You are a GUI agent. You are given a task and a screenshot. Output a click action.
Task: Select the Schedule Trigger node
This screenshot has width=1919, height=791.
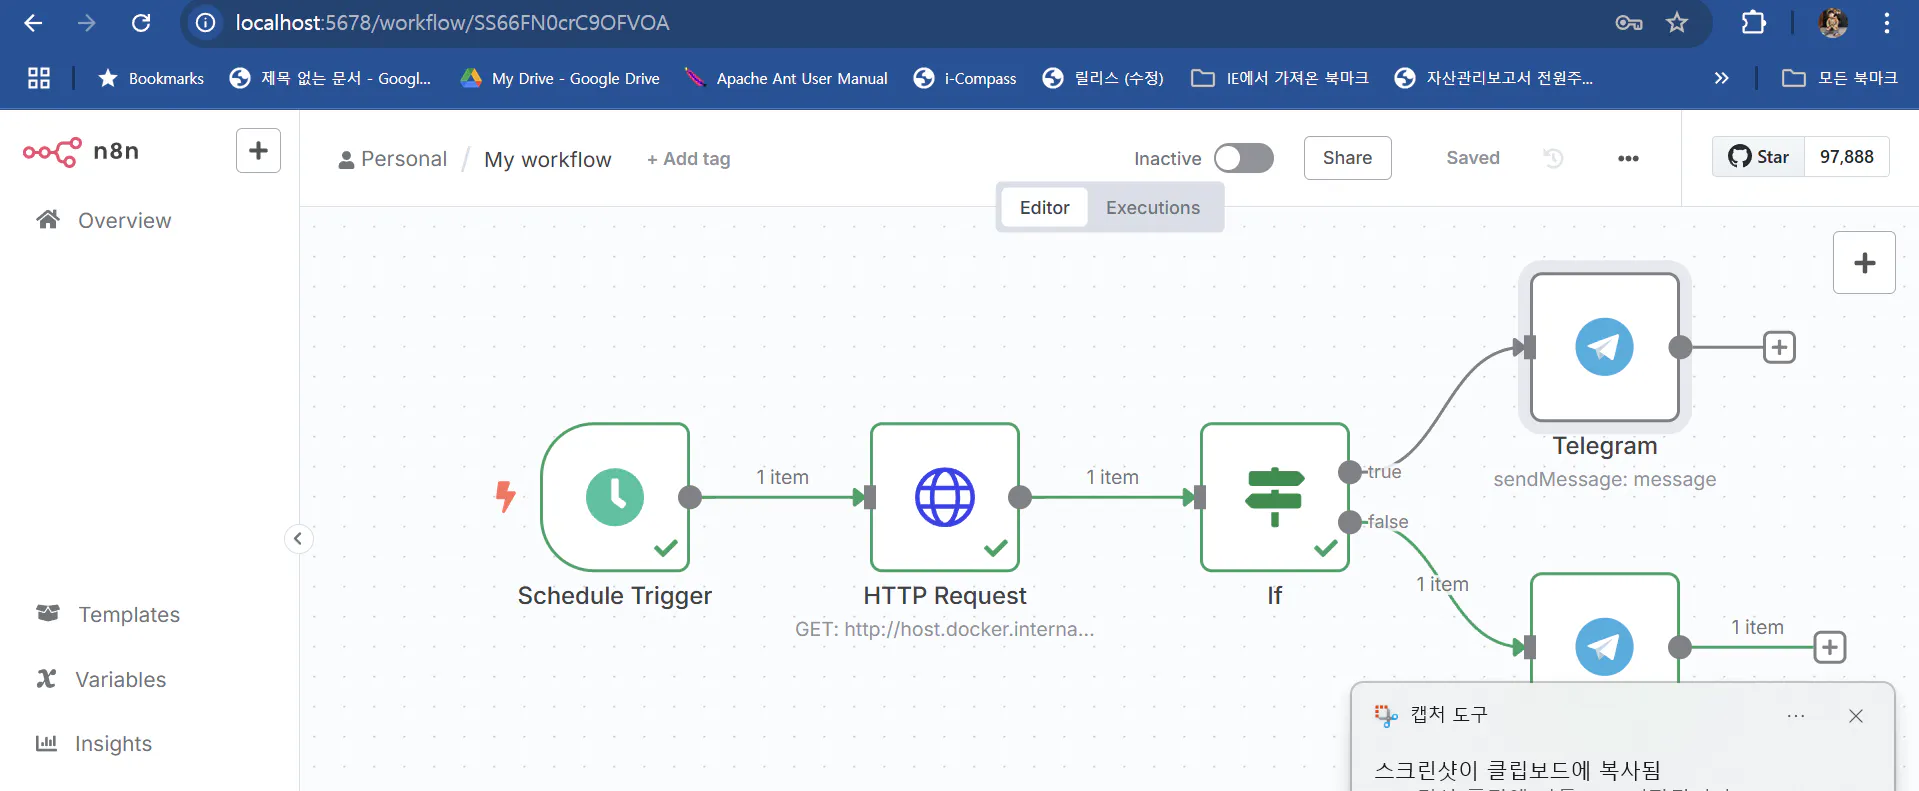click(x=615, y=497)
